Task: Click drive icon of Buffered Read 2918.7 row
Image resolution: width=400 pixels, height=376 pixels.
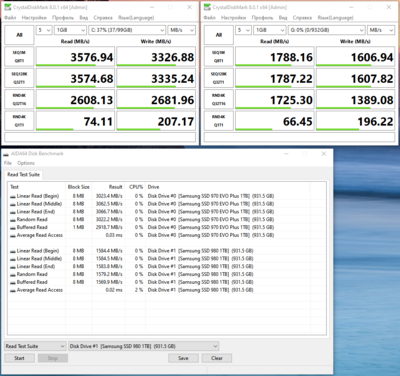Action: pyautogui.click(x=13, y=227)
